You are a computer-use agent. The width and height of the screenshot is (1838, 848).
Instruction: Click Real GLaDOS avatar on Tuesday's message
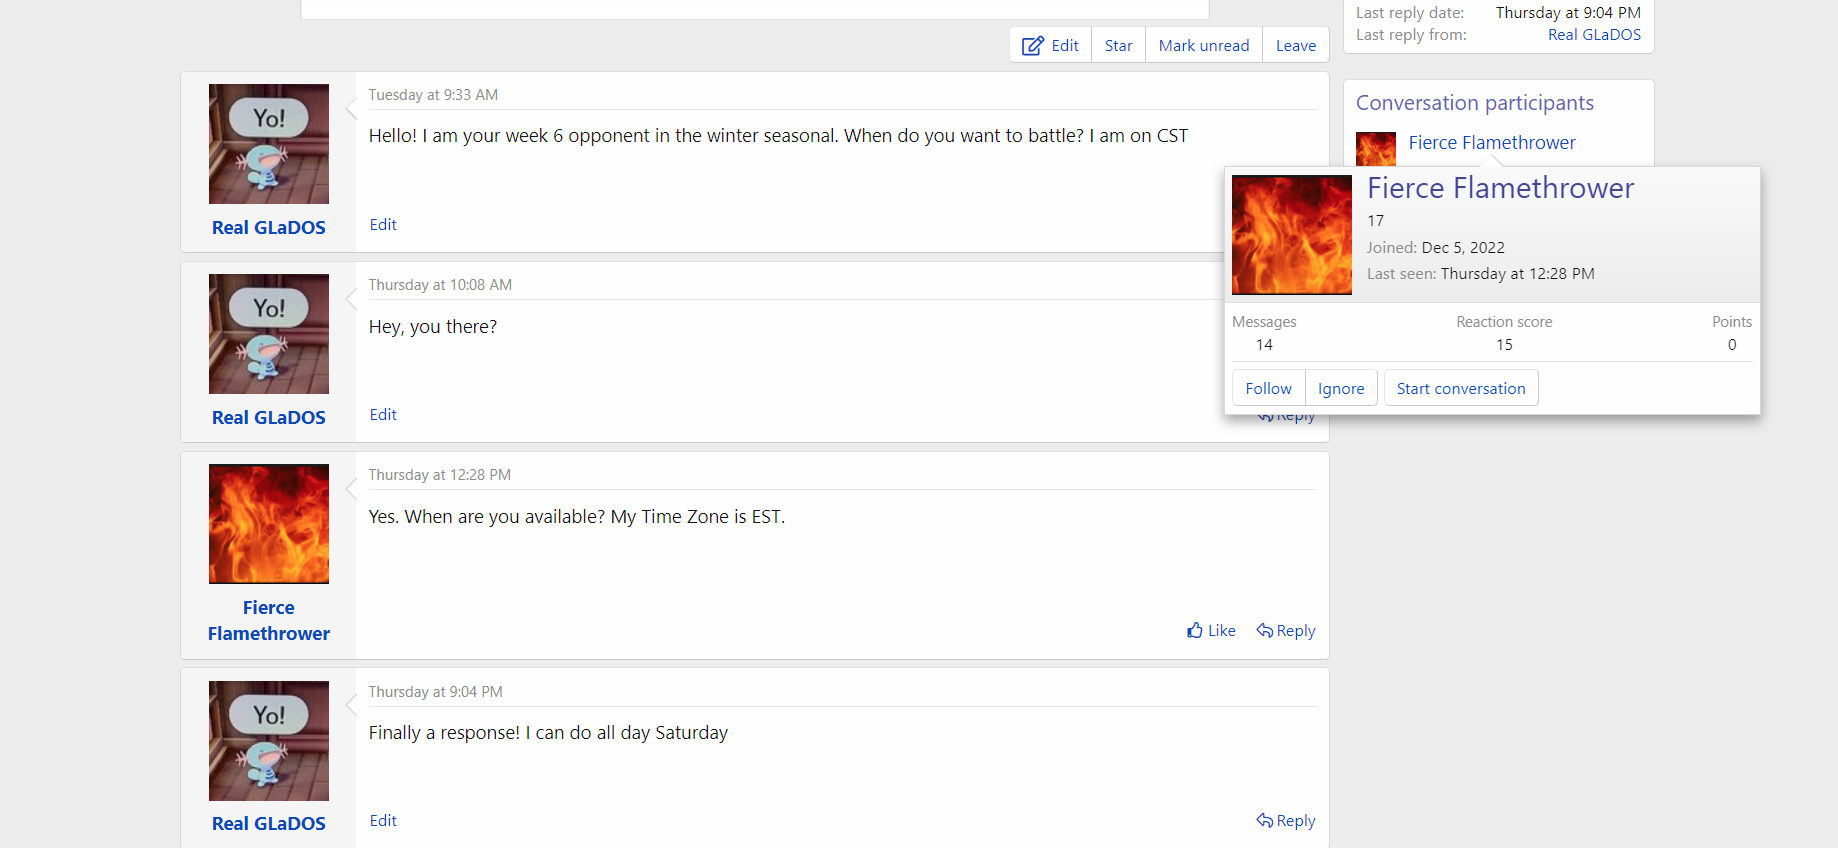pos(269,144)
